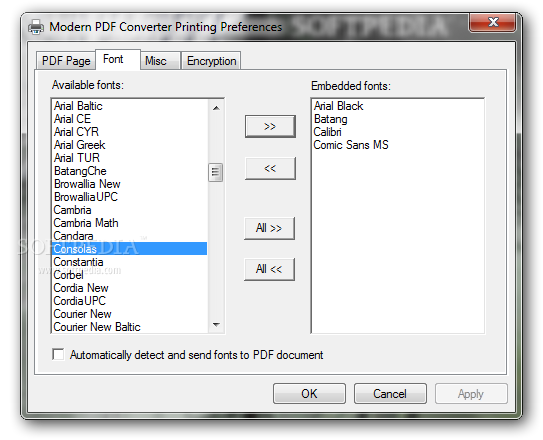543x440 pixels.
Task: Select Arial Black in embedded fonts
Action: coord(398,106)
